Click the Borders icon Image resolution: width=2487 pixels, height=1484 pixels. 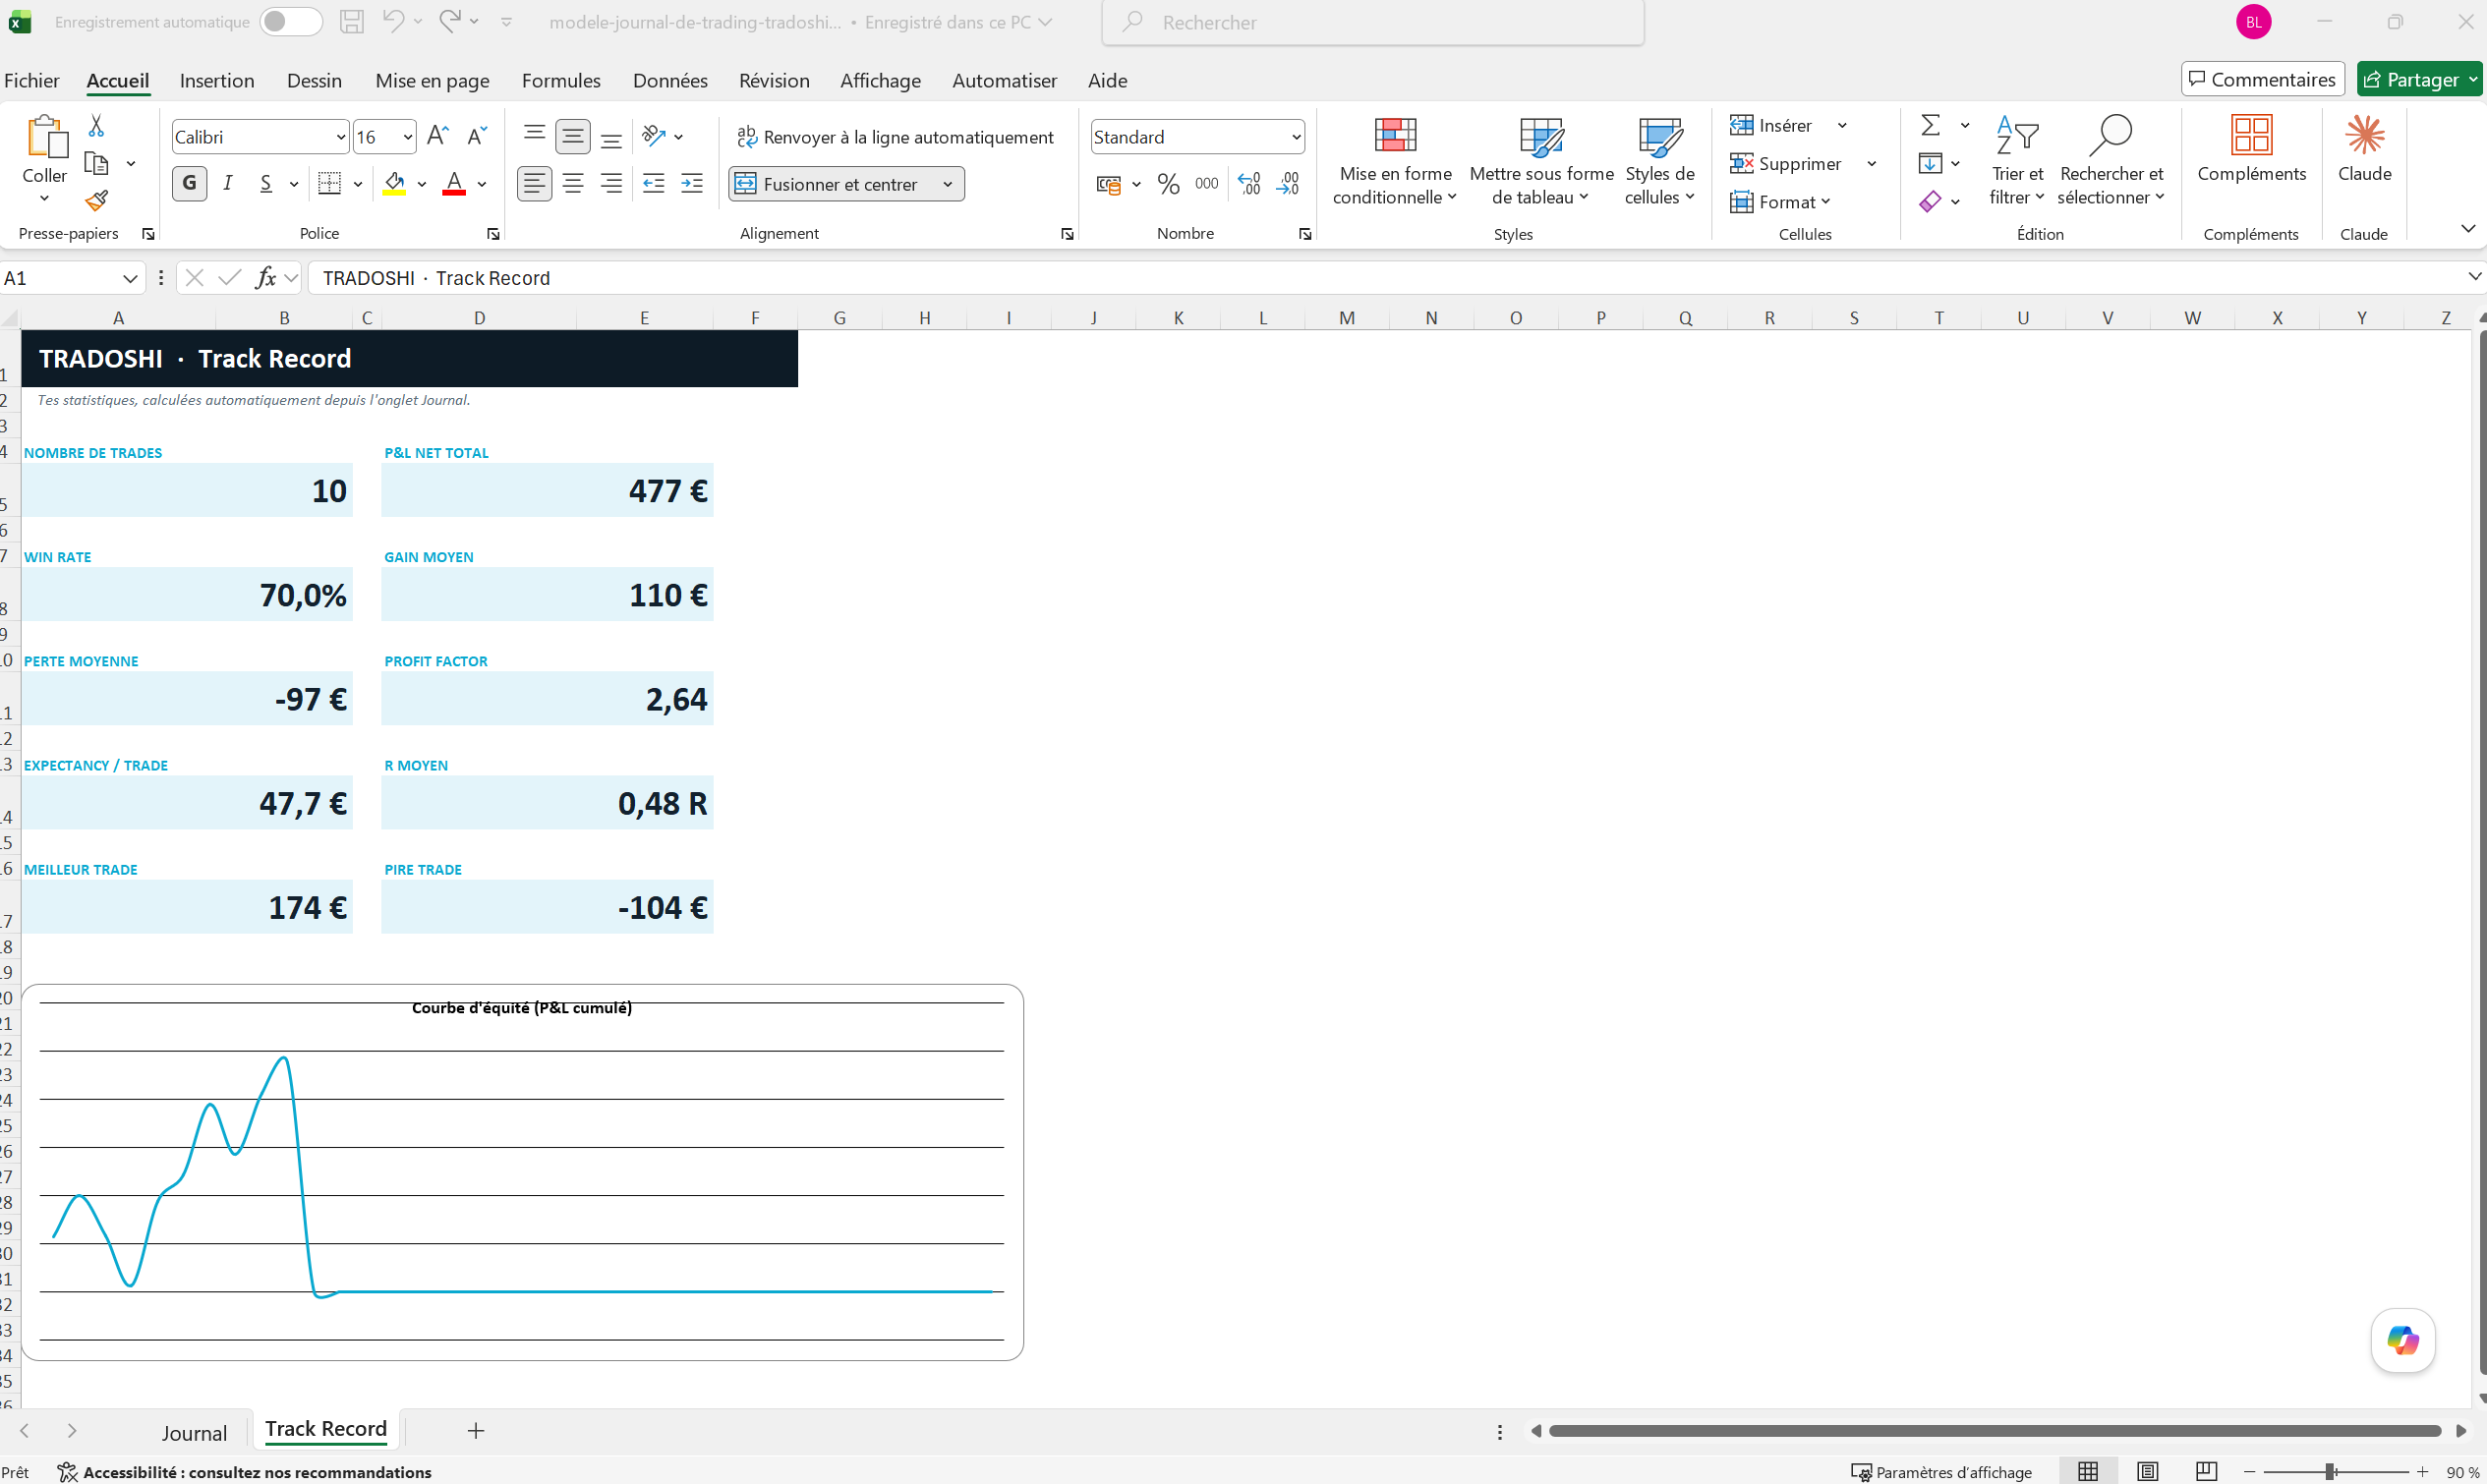329,183
